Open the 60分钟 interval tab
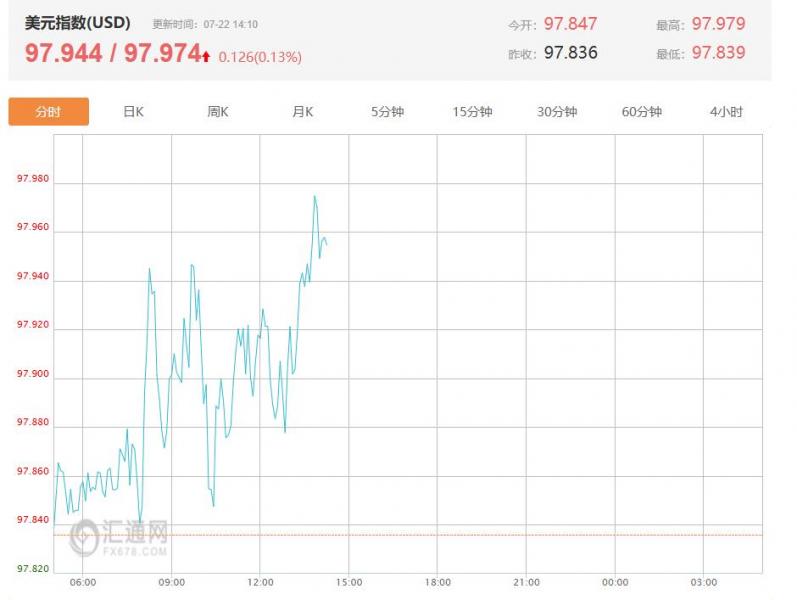This screenshot has width=797, height=600. coord(642,112)
